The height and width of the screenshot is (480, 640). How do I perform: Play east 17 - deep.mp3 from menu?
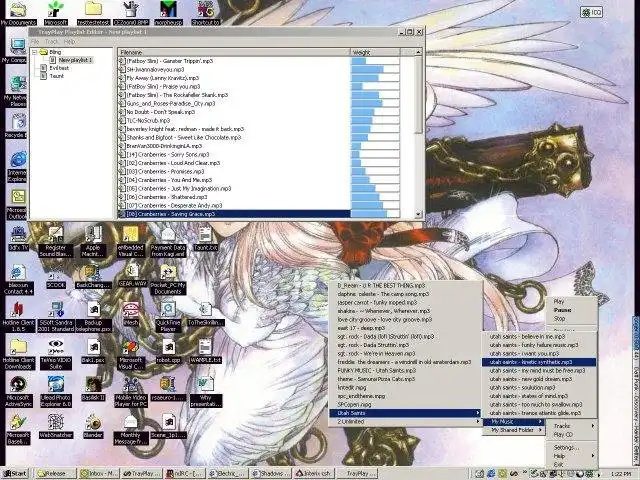click(406, 328)
